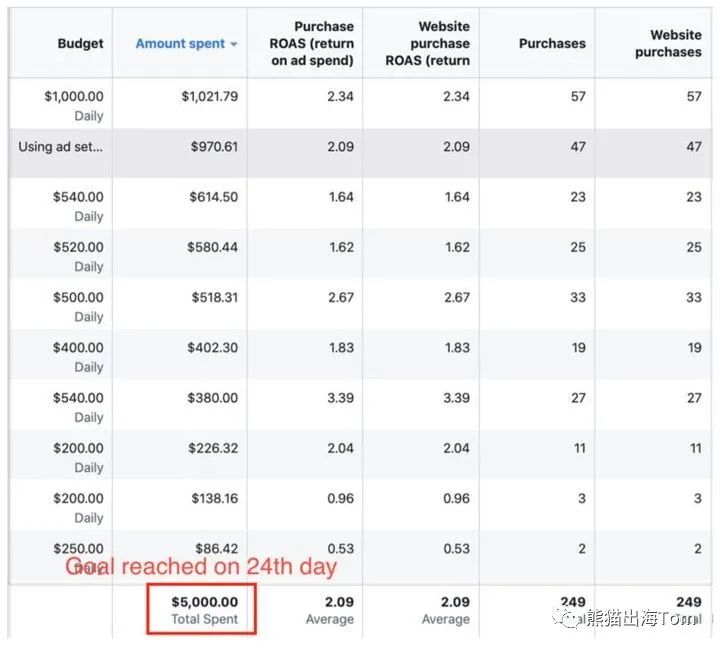The width and height of the screenshot is (720, 650).
Task: Click the "Using ad set..." budget cell
Action: [60, 147]
